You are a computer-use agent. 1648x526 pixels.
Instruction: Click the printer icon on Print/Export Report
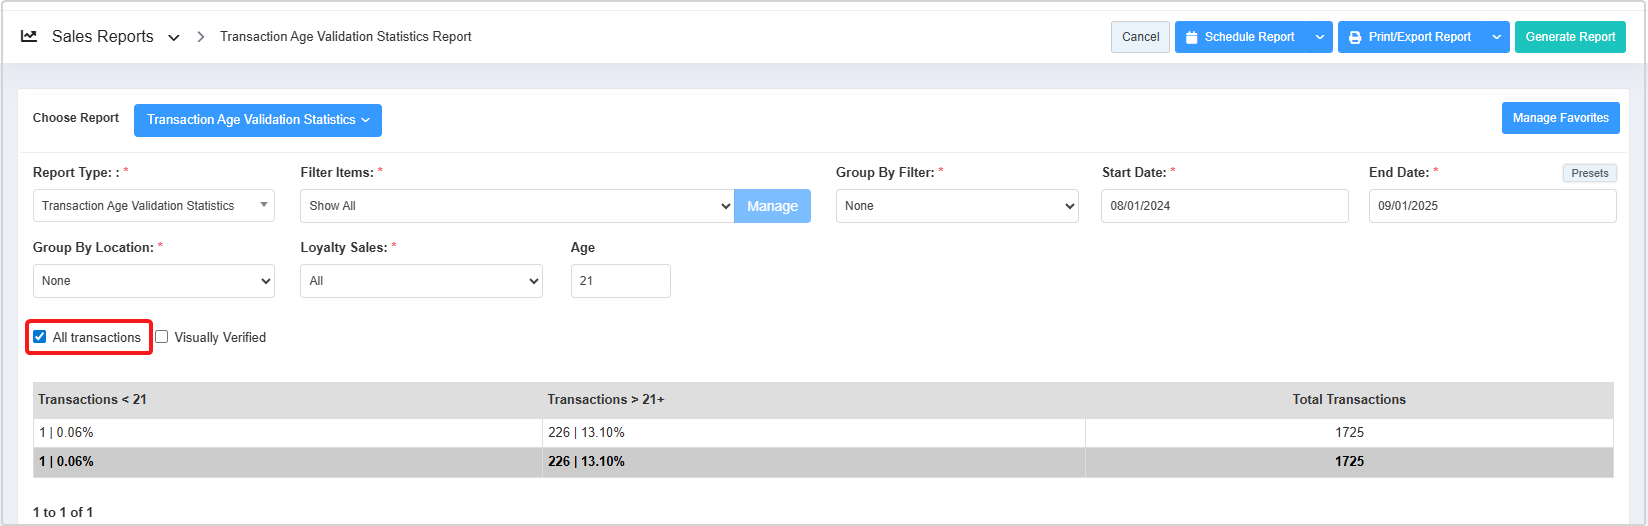[x=1355, y=38]
